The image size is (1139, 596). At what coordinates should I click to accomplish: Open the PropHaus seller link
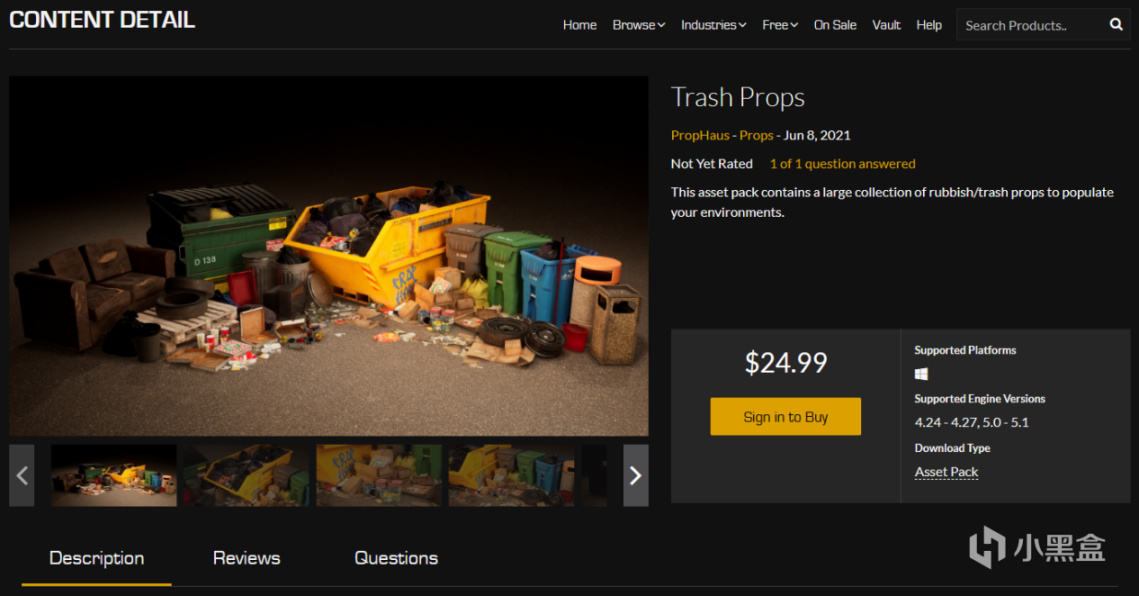700,135
